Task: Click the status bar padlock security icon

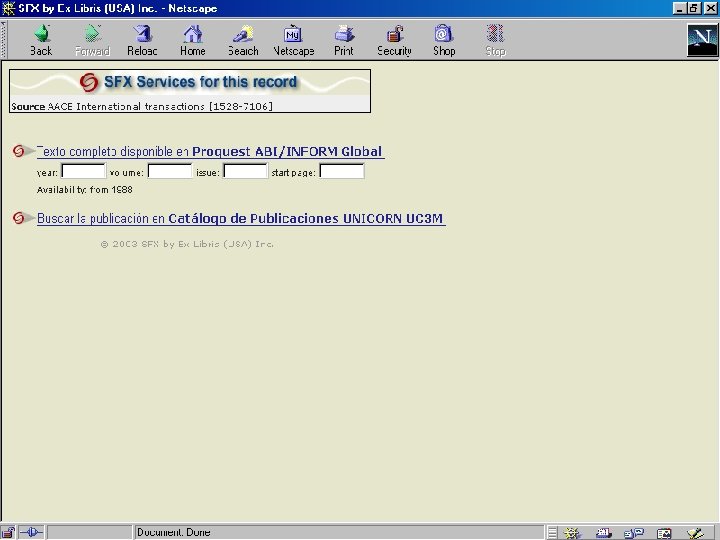Action: 8,533
